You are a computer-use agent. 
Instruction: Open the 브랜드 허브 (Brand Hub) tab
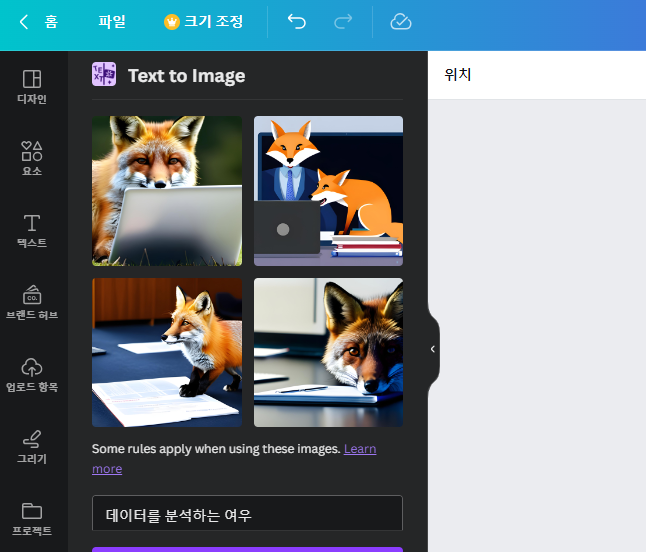32,303
